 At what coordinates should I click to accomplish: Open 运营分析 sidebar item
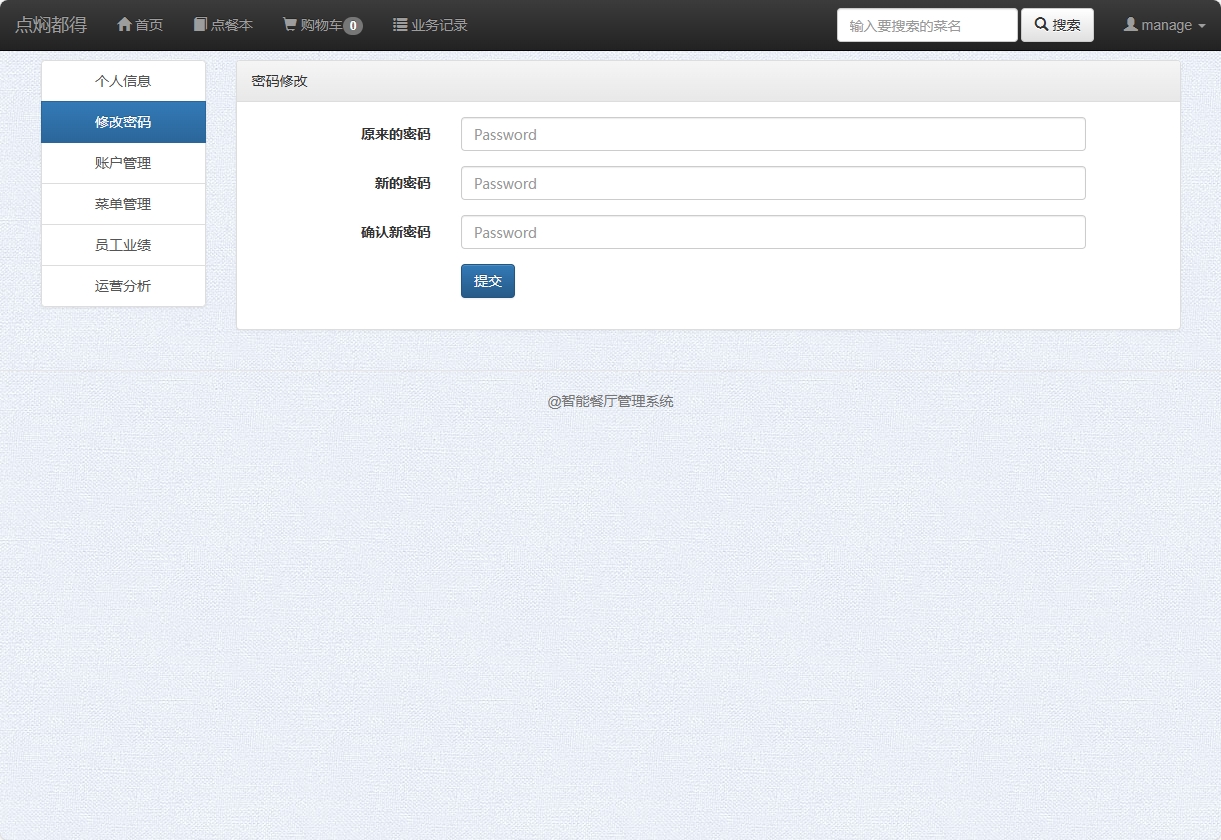(x=123, y=286)
